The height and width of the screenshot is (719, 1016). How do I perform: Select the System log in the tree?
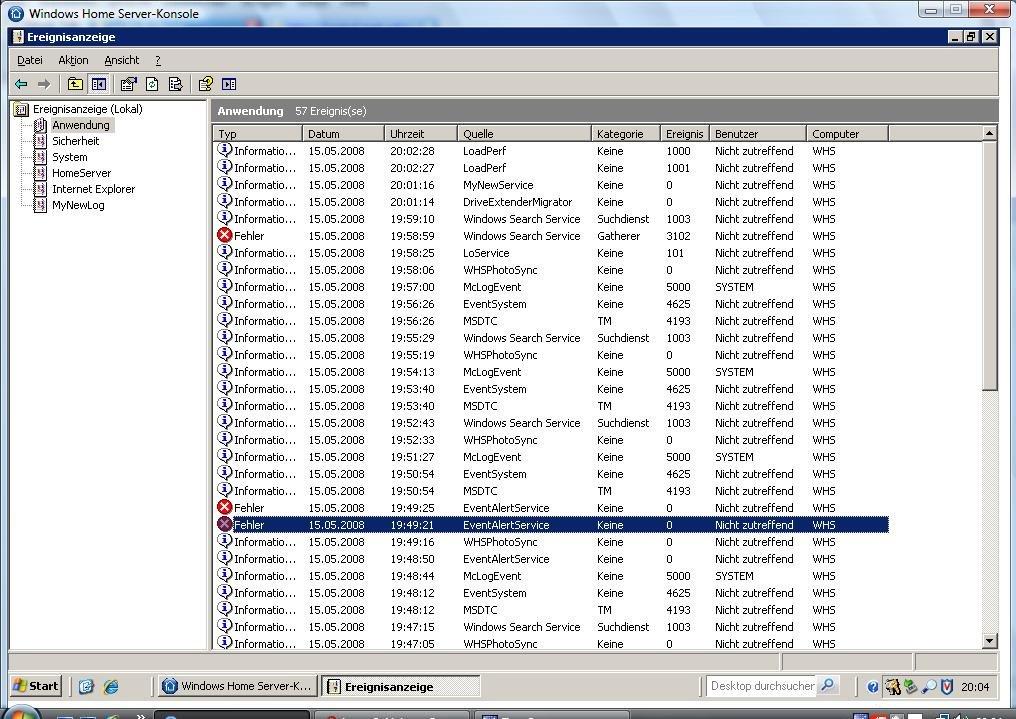[x=70, y=157]
